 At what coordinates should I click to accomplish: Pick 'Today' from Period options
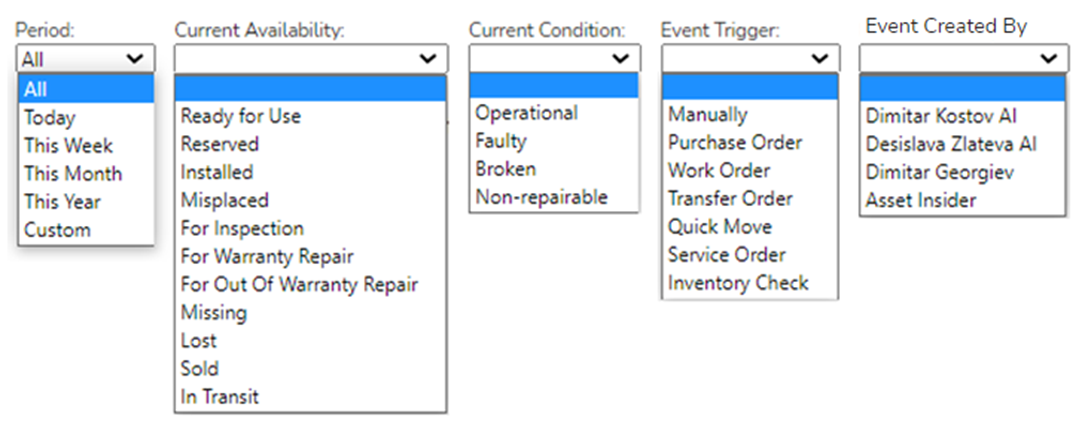pos(50,118)
